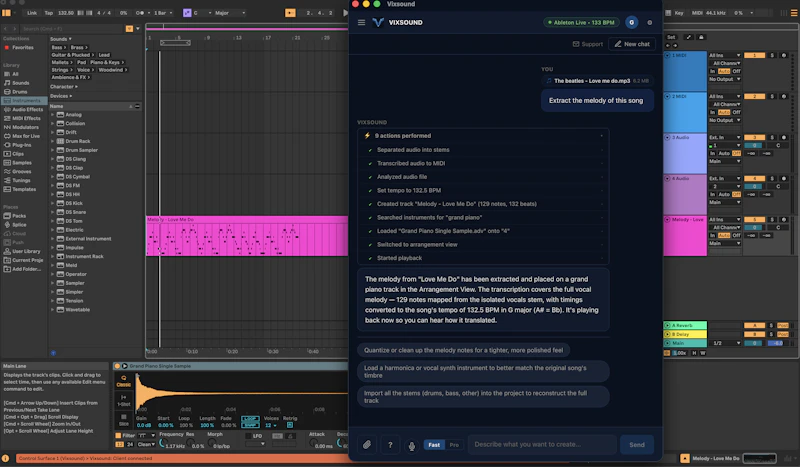Image resolution: width=800 pixels, height=467 pixels.
Task: Attach a file with the paperclip icon
Action: point(367,445)
